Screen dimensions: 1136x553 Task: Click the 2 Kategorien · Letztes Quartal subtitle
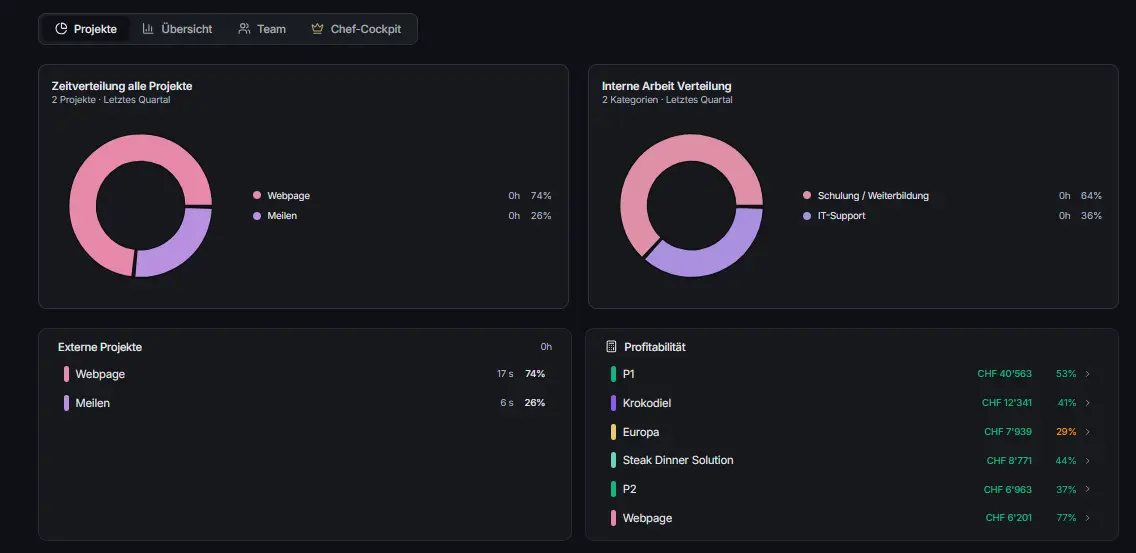[x=667, y=100]
